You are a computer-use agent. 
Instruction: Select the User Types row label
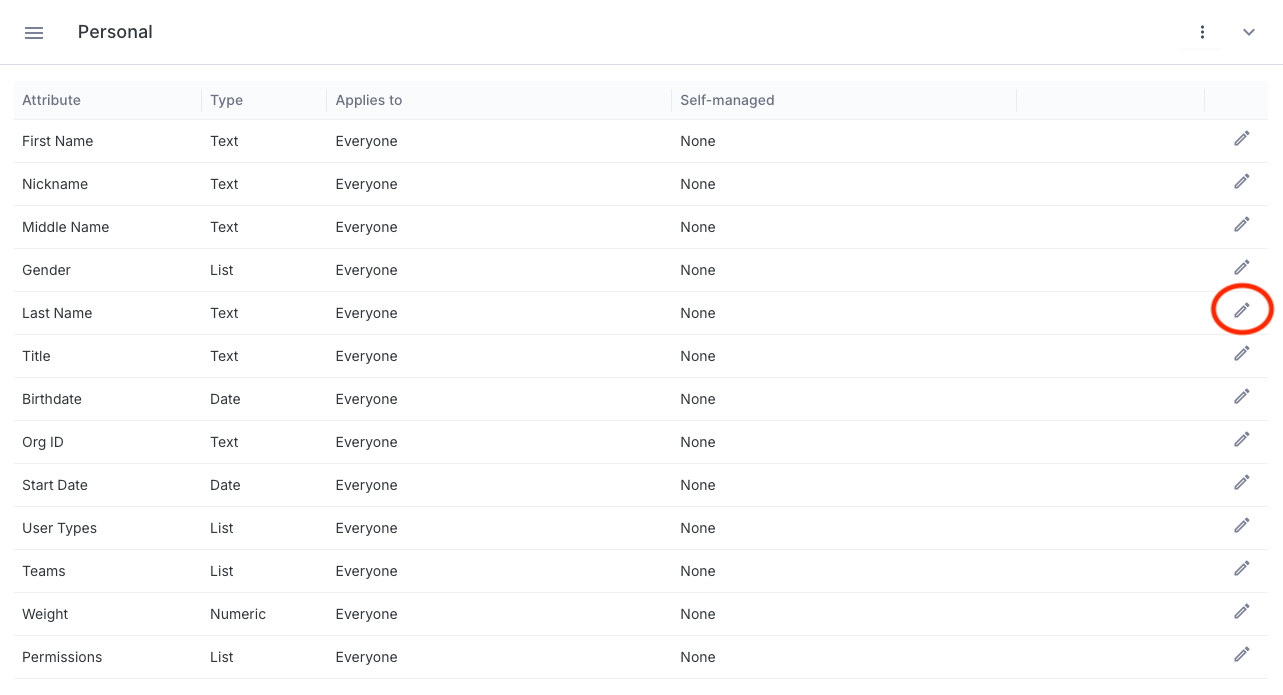(59, 528)
